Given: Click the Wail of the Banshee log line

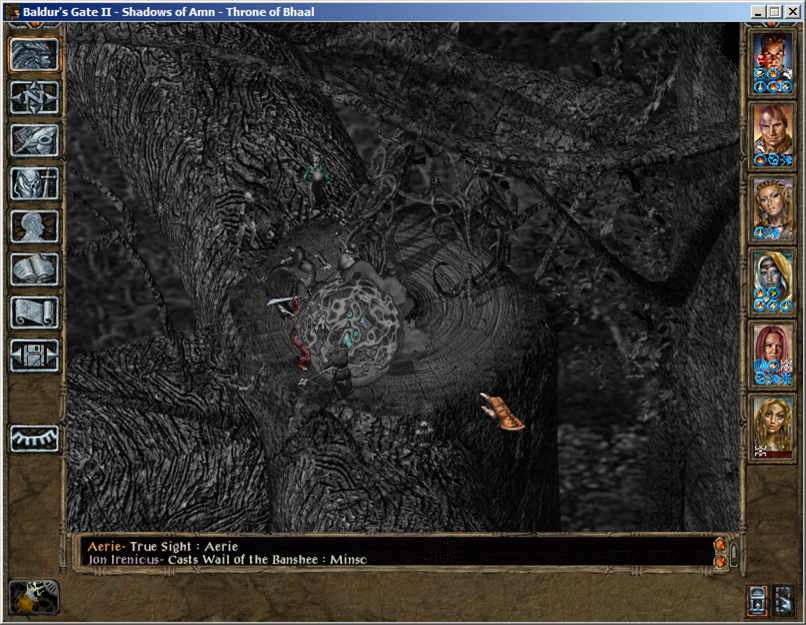Looking at the screenshot, I should [227, 559].
